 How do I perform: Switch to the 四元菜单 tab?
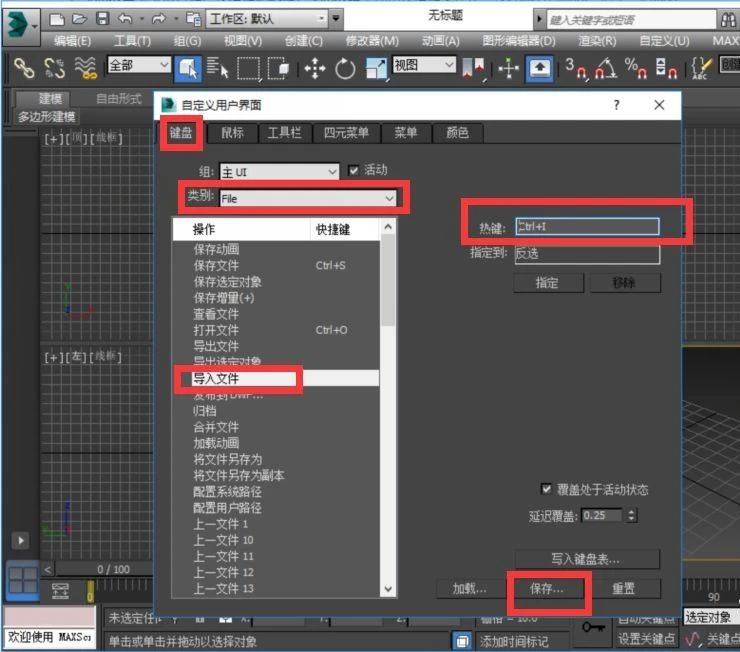346,133
